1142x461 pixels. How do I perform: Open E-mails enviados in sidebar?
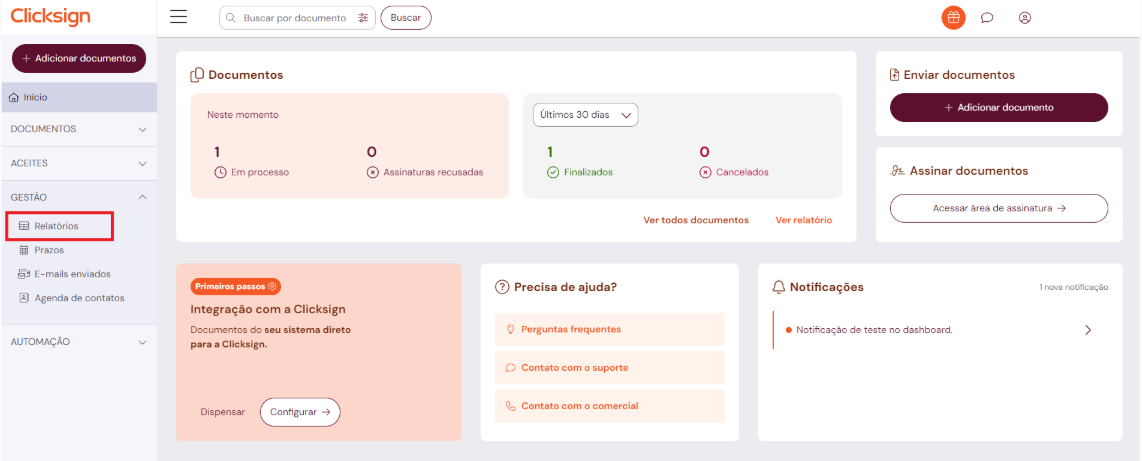pyautogui.click(x=71, y=274)
